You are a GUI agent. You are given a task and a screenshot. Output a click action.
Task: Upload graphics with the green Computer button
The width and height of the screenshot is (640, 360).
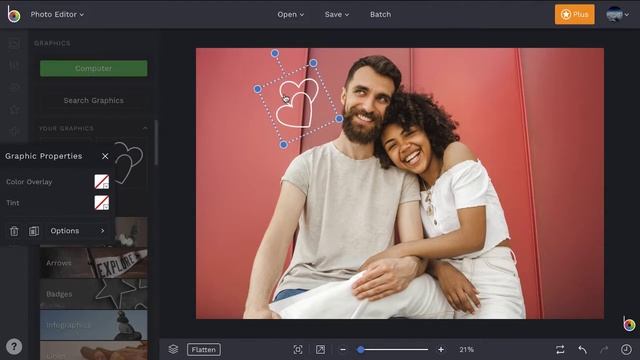pos(93,68)
